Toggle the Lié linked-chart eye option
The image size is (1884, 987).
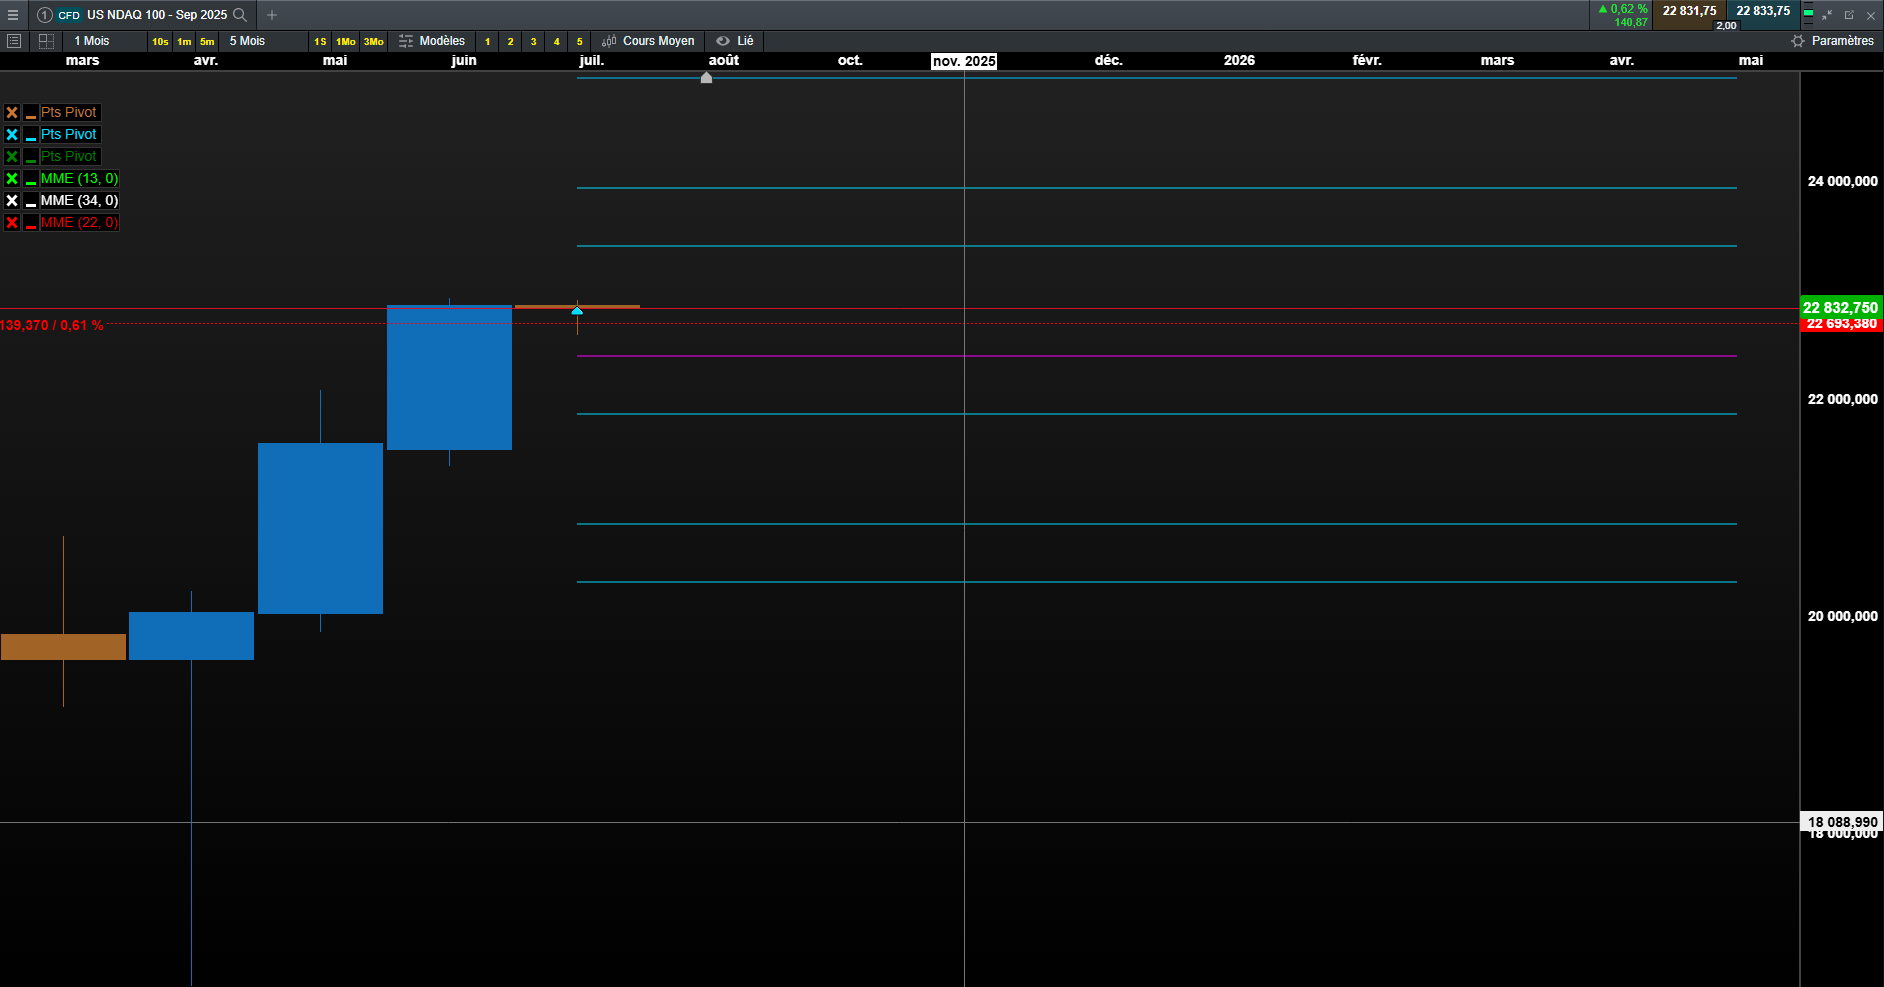pos(735,41)
